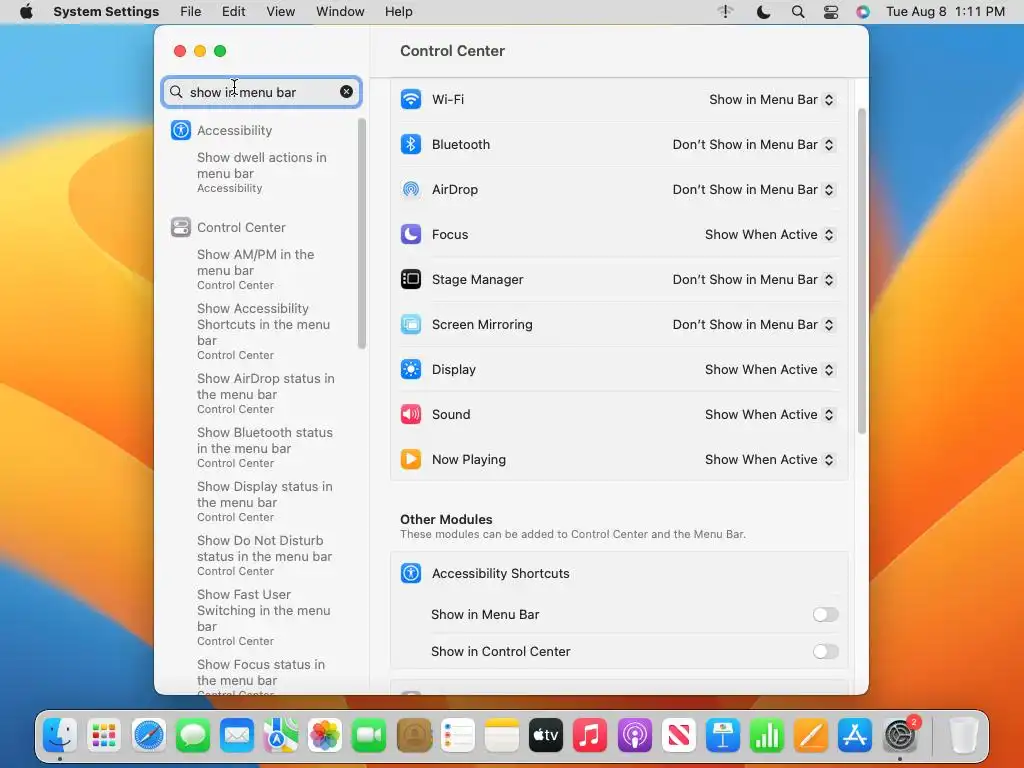This screenshot has height=768, width=1024.
Task: Open the Help menu
Action: 398,12
